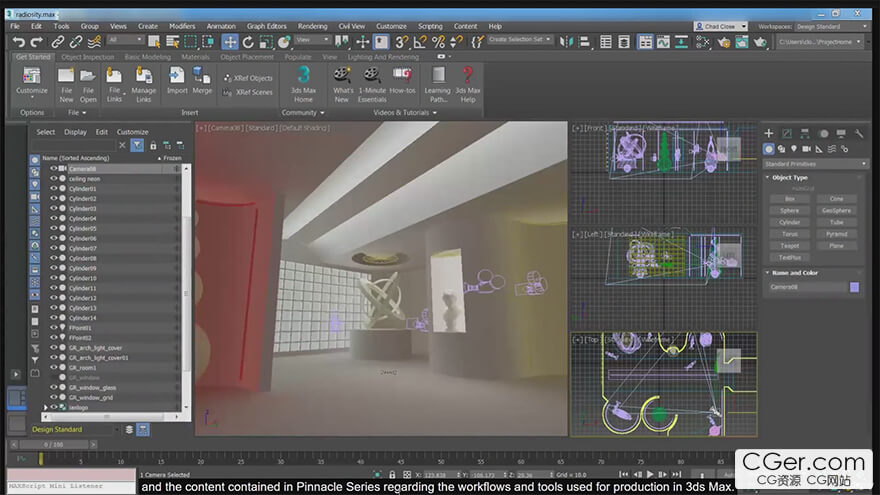Toggle the Angle Snap icon
This screenshot has width=880, height=495.
(x=420, y=42)
